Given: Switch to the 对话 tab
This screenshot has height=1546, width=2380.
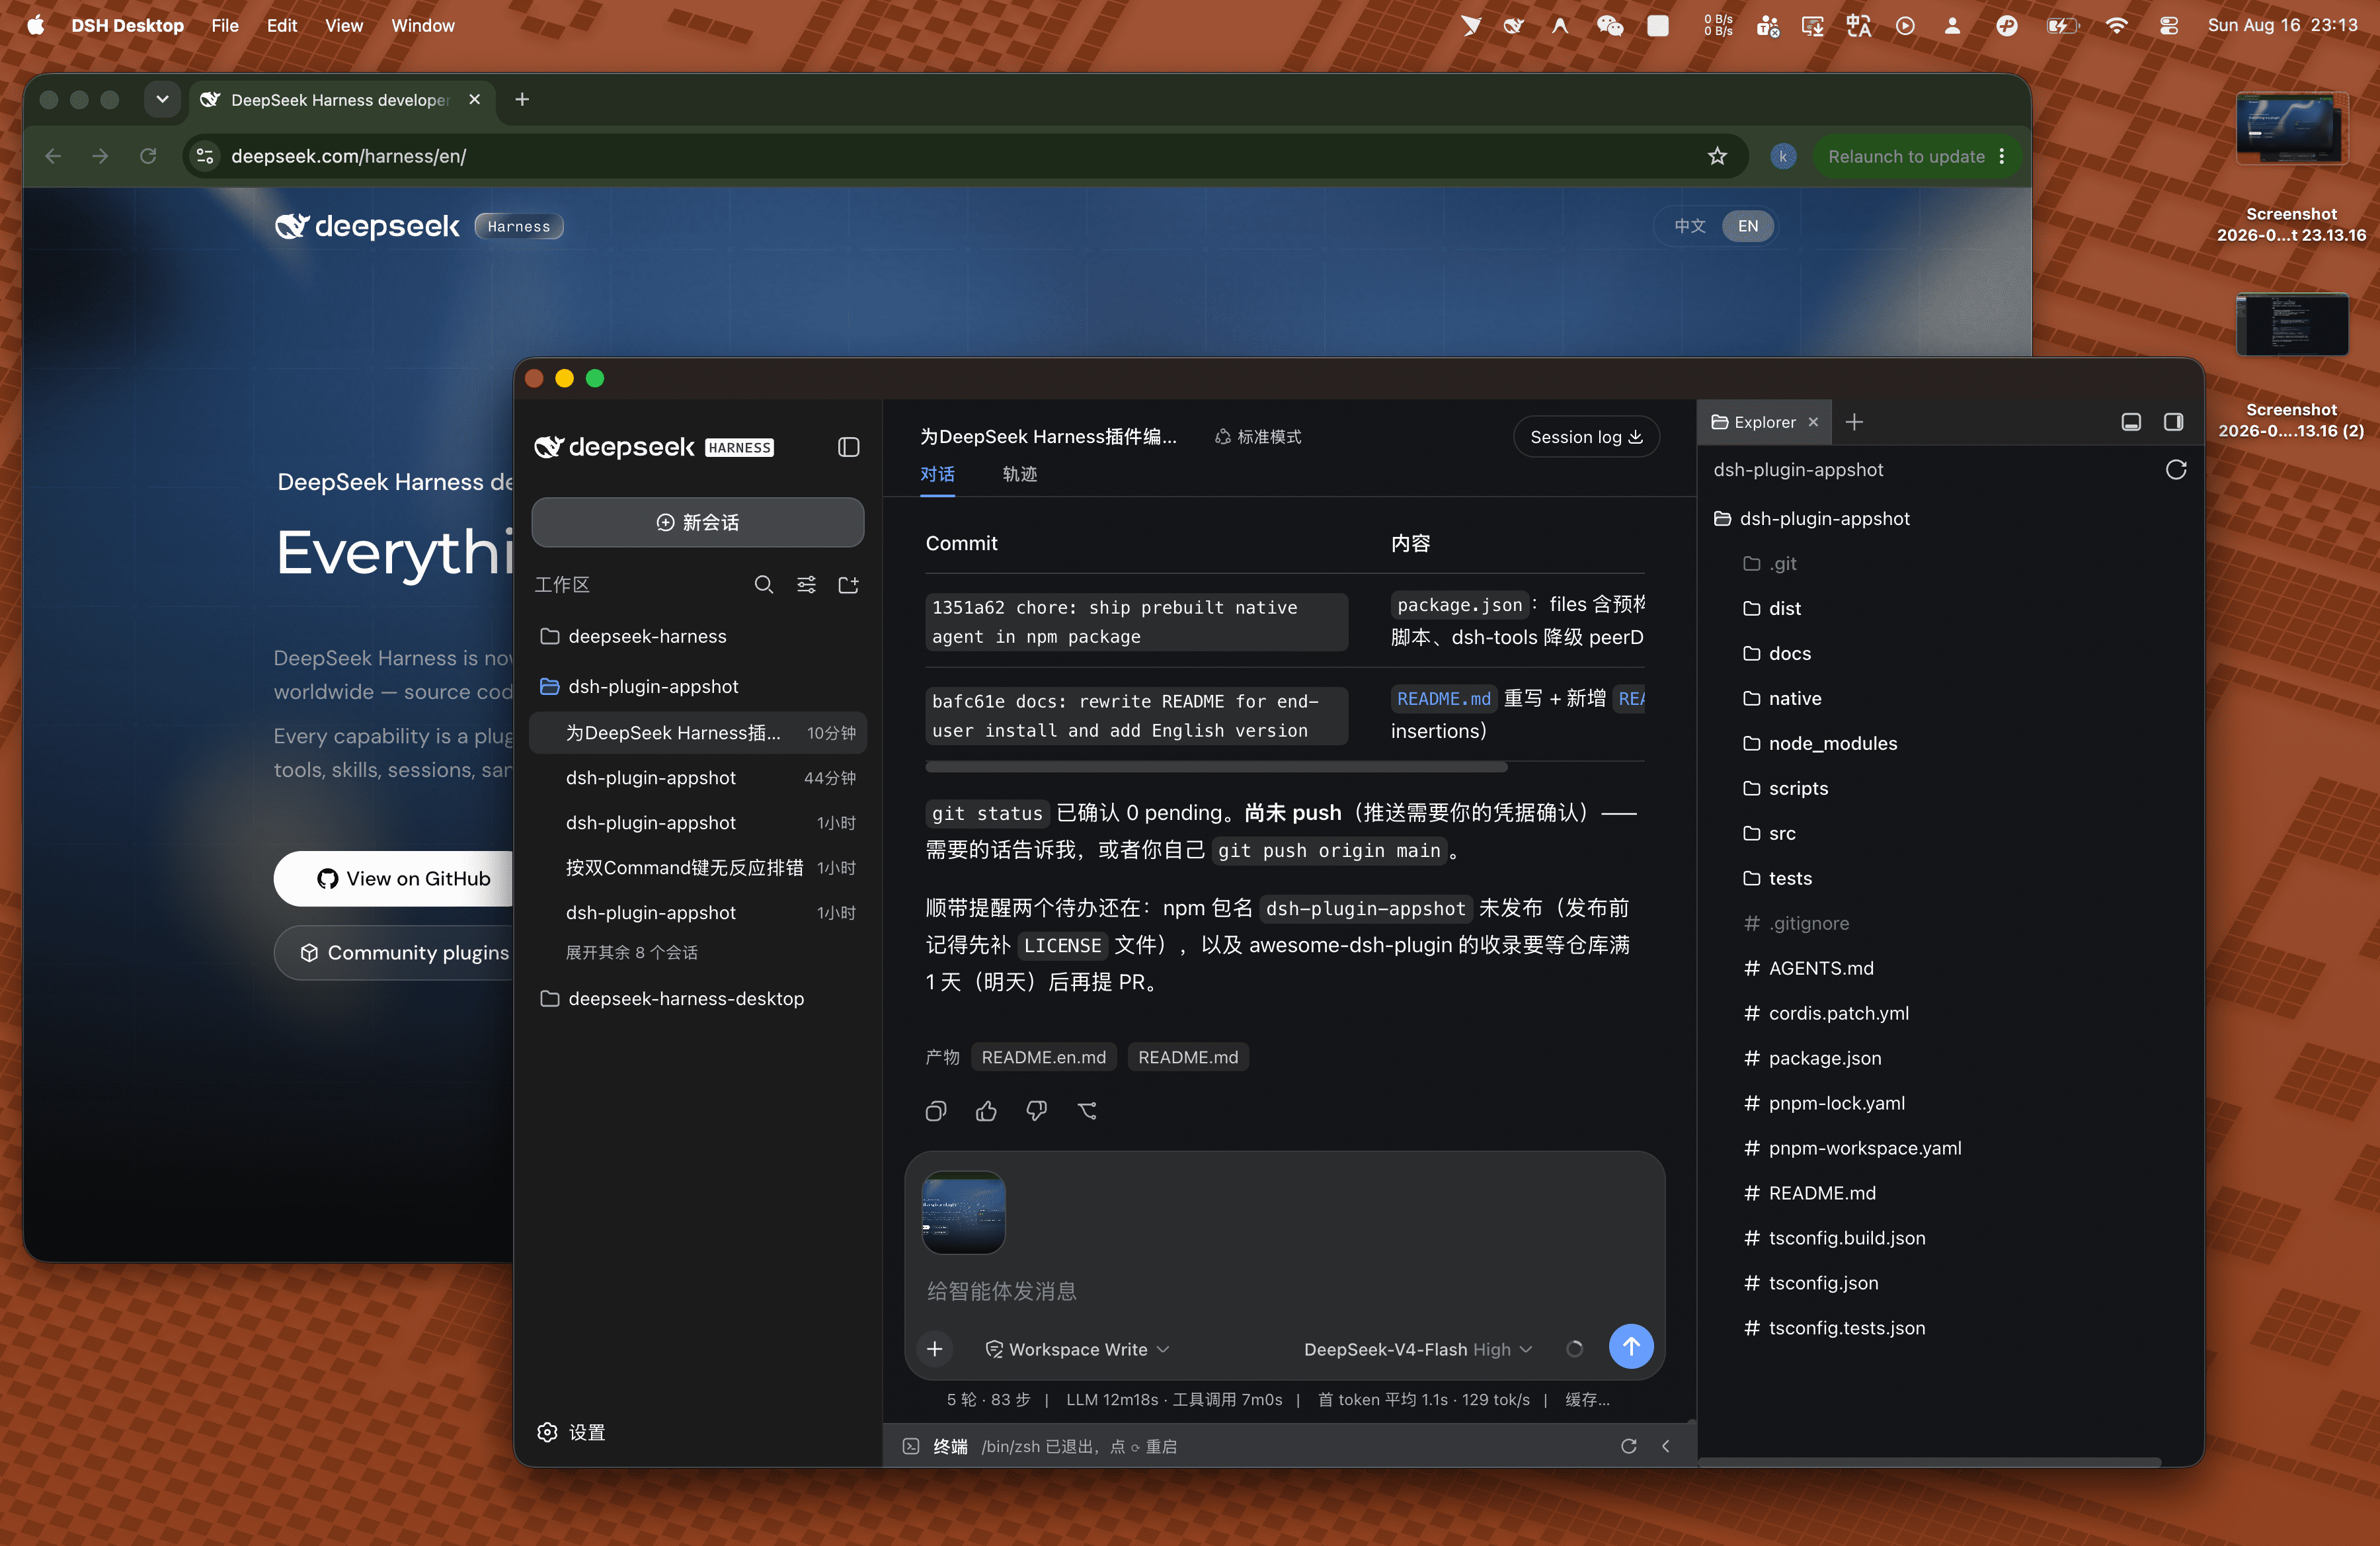Looking at the screenshot, I should coord(937,474).
